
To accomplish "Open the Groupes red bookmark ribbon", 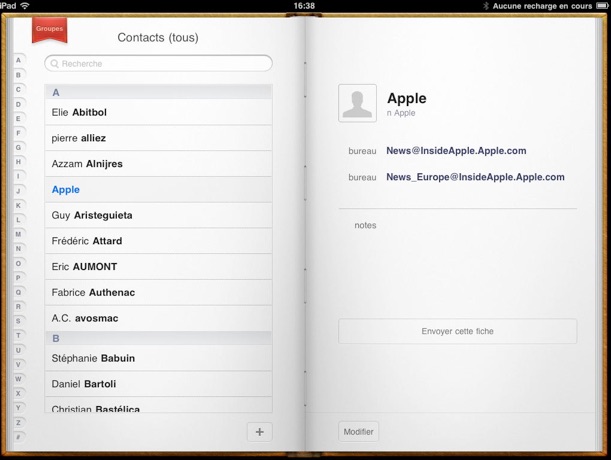I will pyautogui.click(x=49, y=30).
